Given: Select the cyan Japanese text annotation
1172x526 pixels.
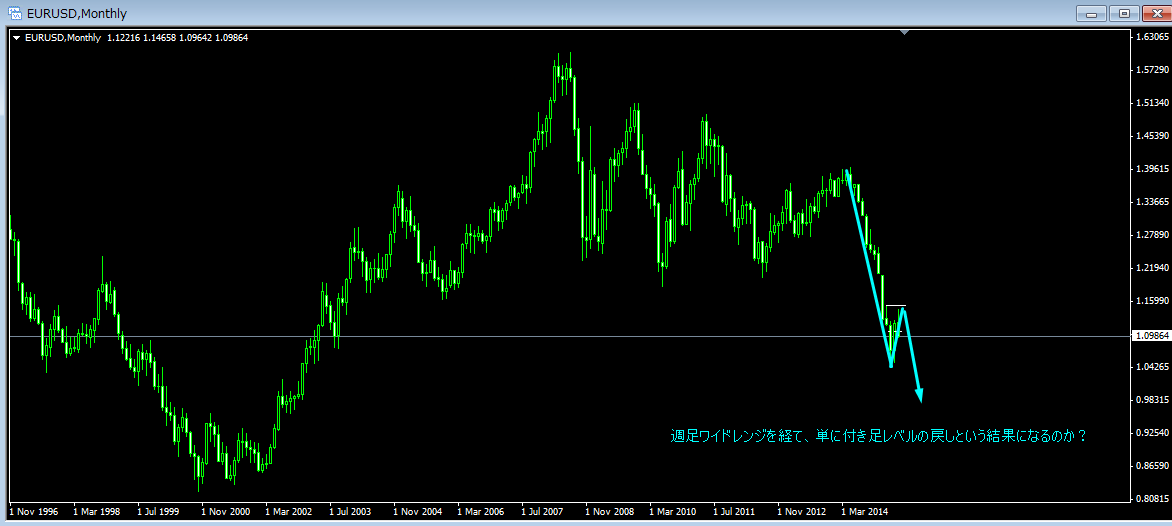Looking at the screenshot, I should click(878, 436).
